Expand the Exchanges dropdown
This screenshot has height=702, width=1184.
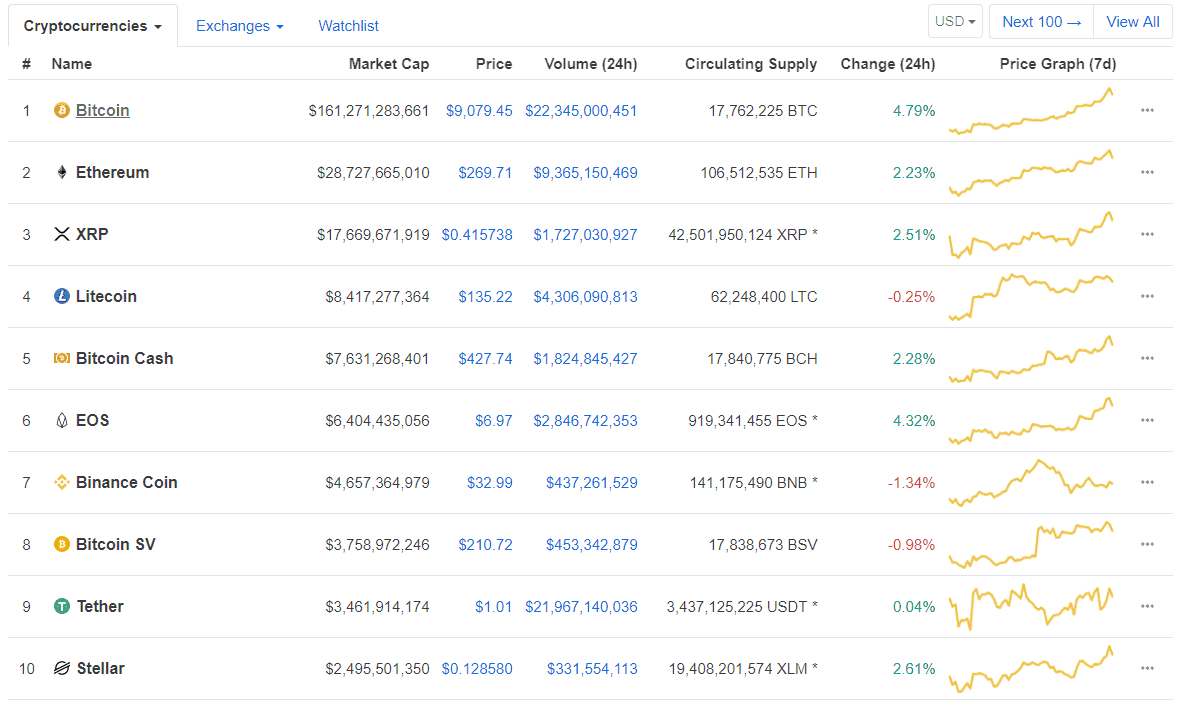click(x=239, y=26)
